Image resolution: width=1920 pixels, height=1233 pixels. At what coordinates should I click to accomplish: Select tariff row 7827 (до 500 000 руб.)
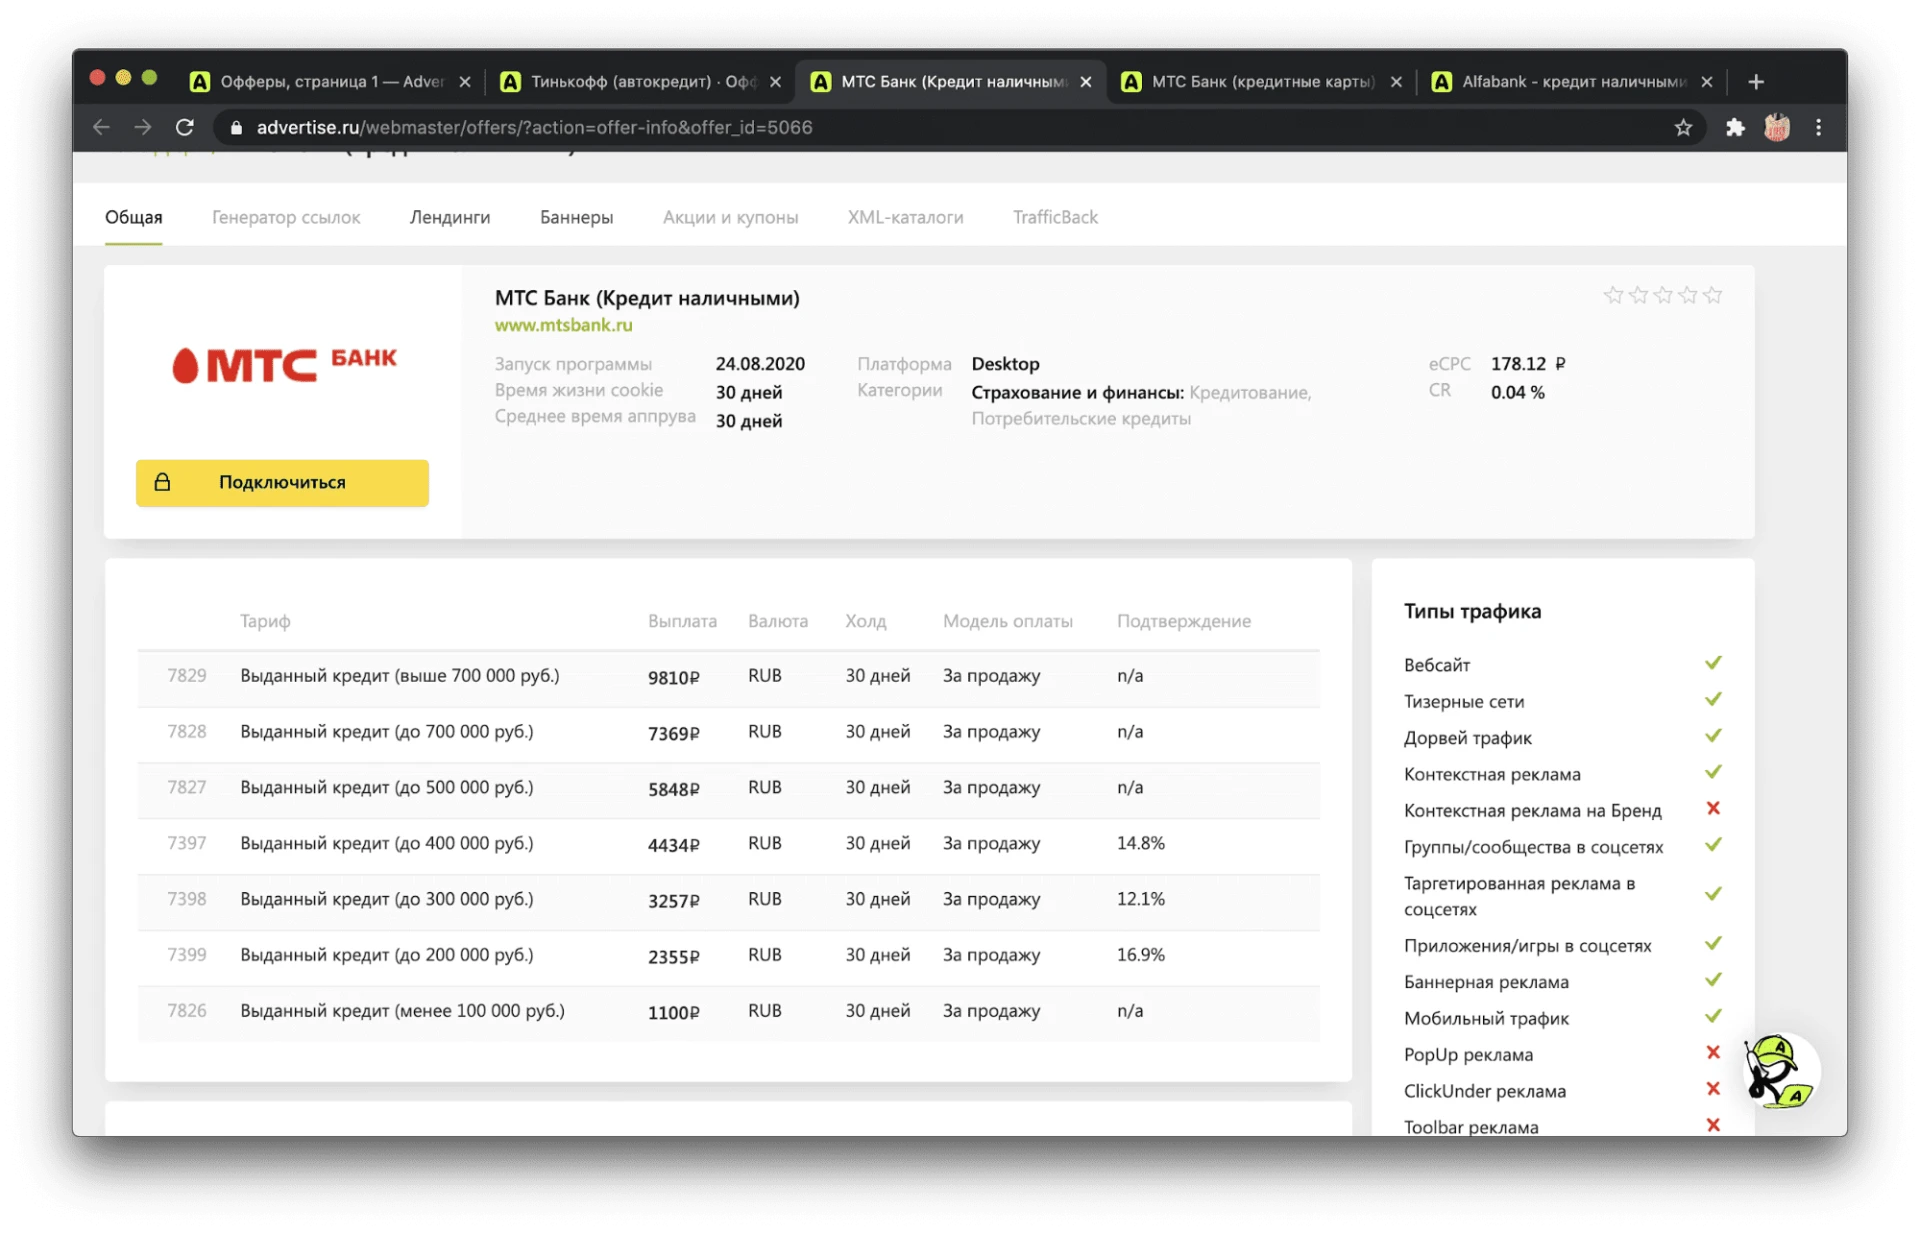(728, 789)
